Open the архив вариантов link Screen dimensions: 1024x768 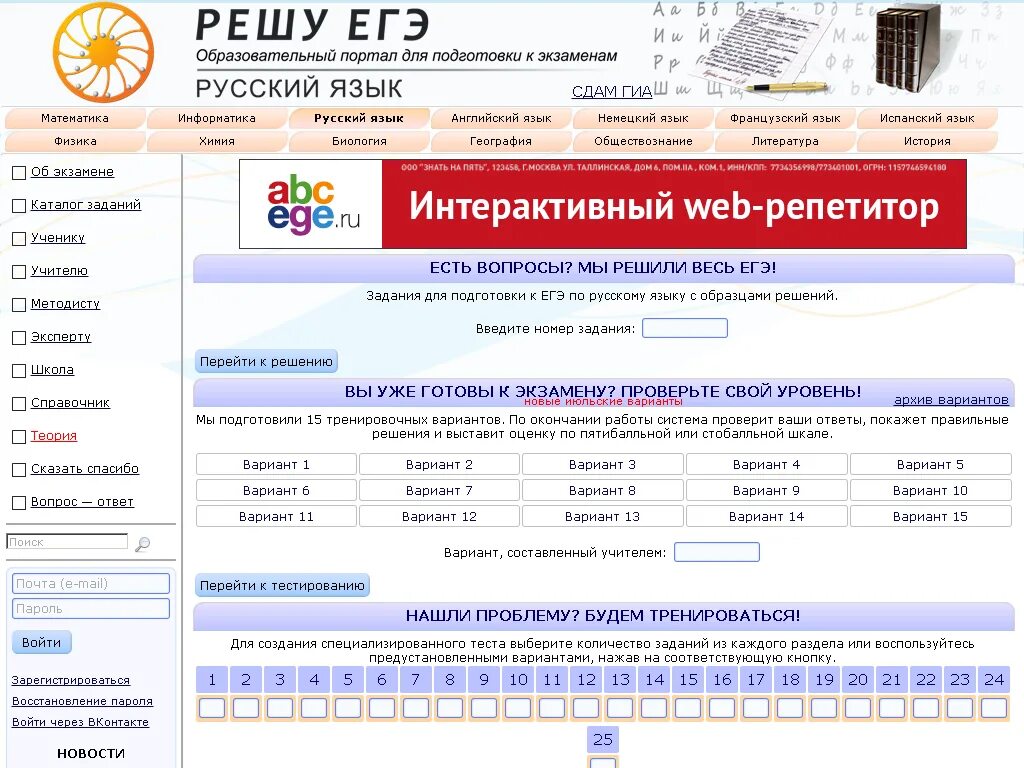pos(951,400)
